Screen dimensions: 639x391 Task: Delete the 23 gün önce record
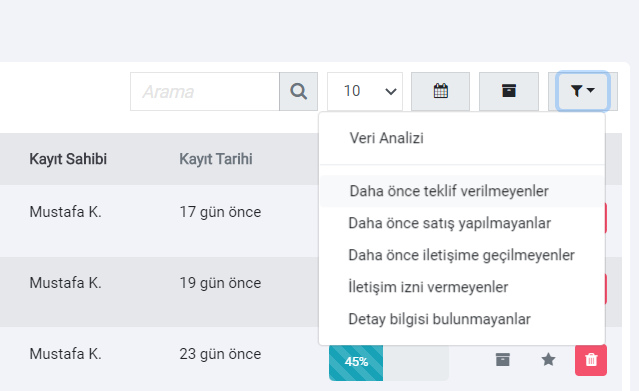point(591,360)
